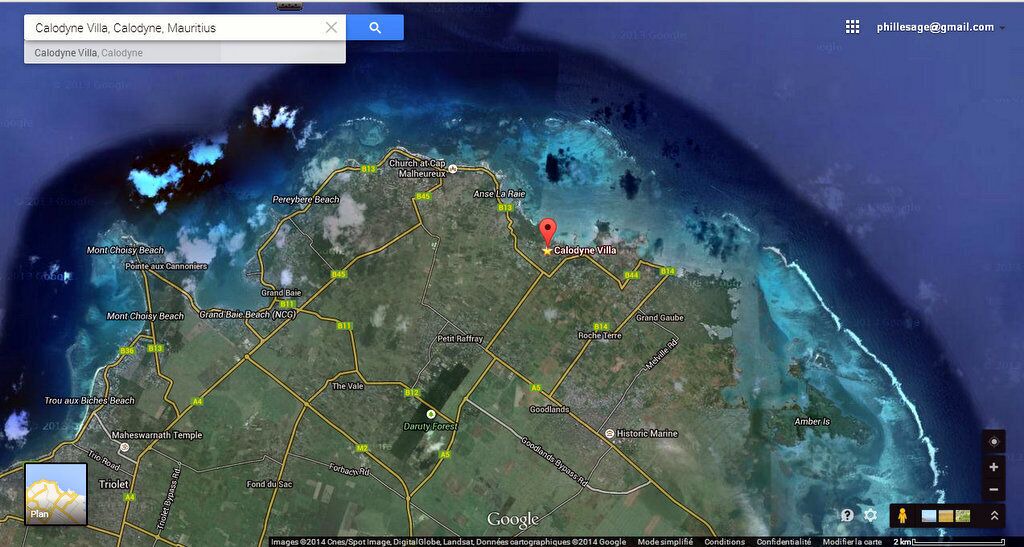Viewport: 1024px width, 547px height.
Task: Open the Conditions link
Action: 724,542
